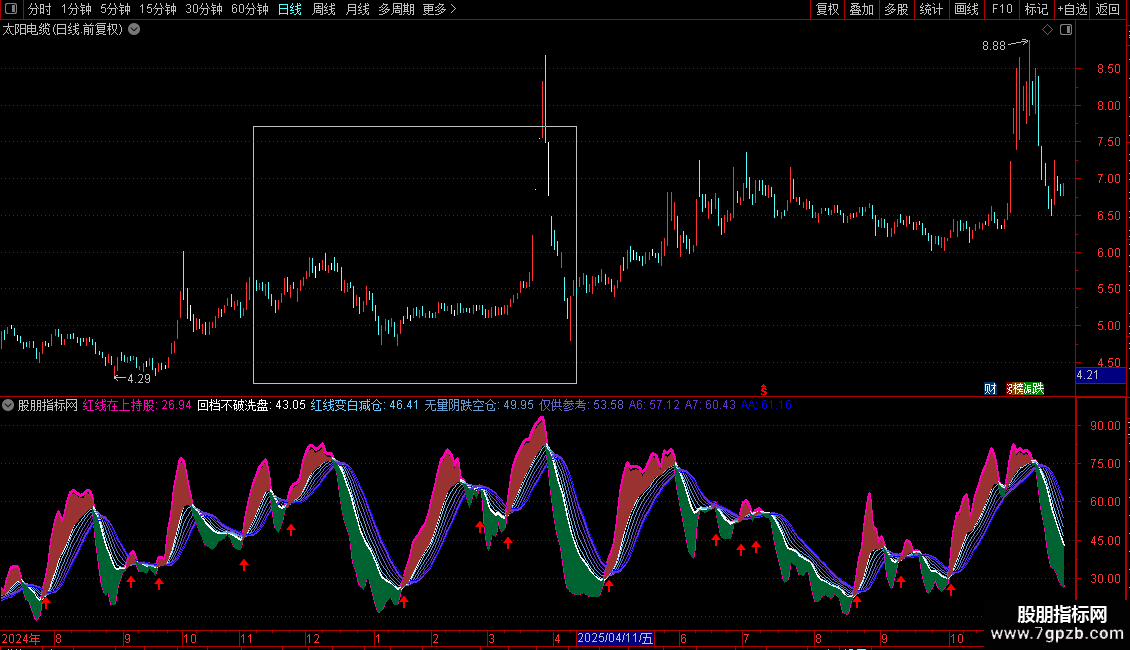Screen dimensions: 1130x650
Task: Click the 4.21 price cursor label
Action: [x=1100, y=375]
